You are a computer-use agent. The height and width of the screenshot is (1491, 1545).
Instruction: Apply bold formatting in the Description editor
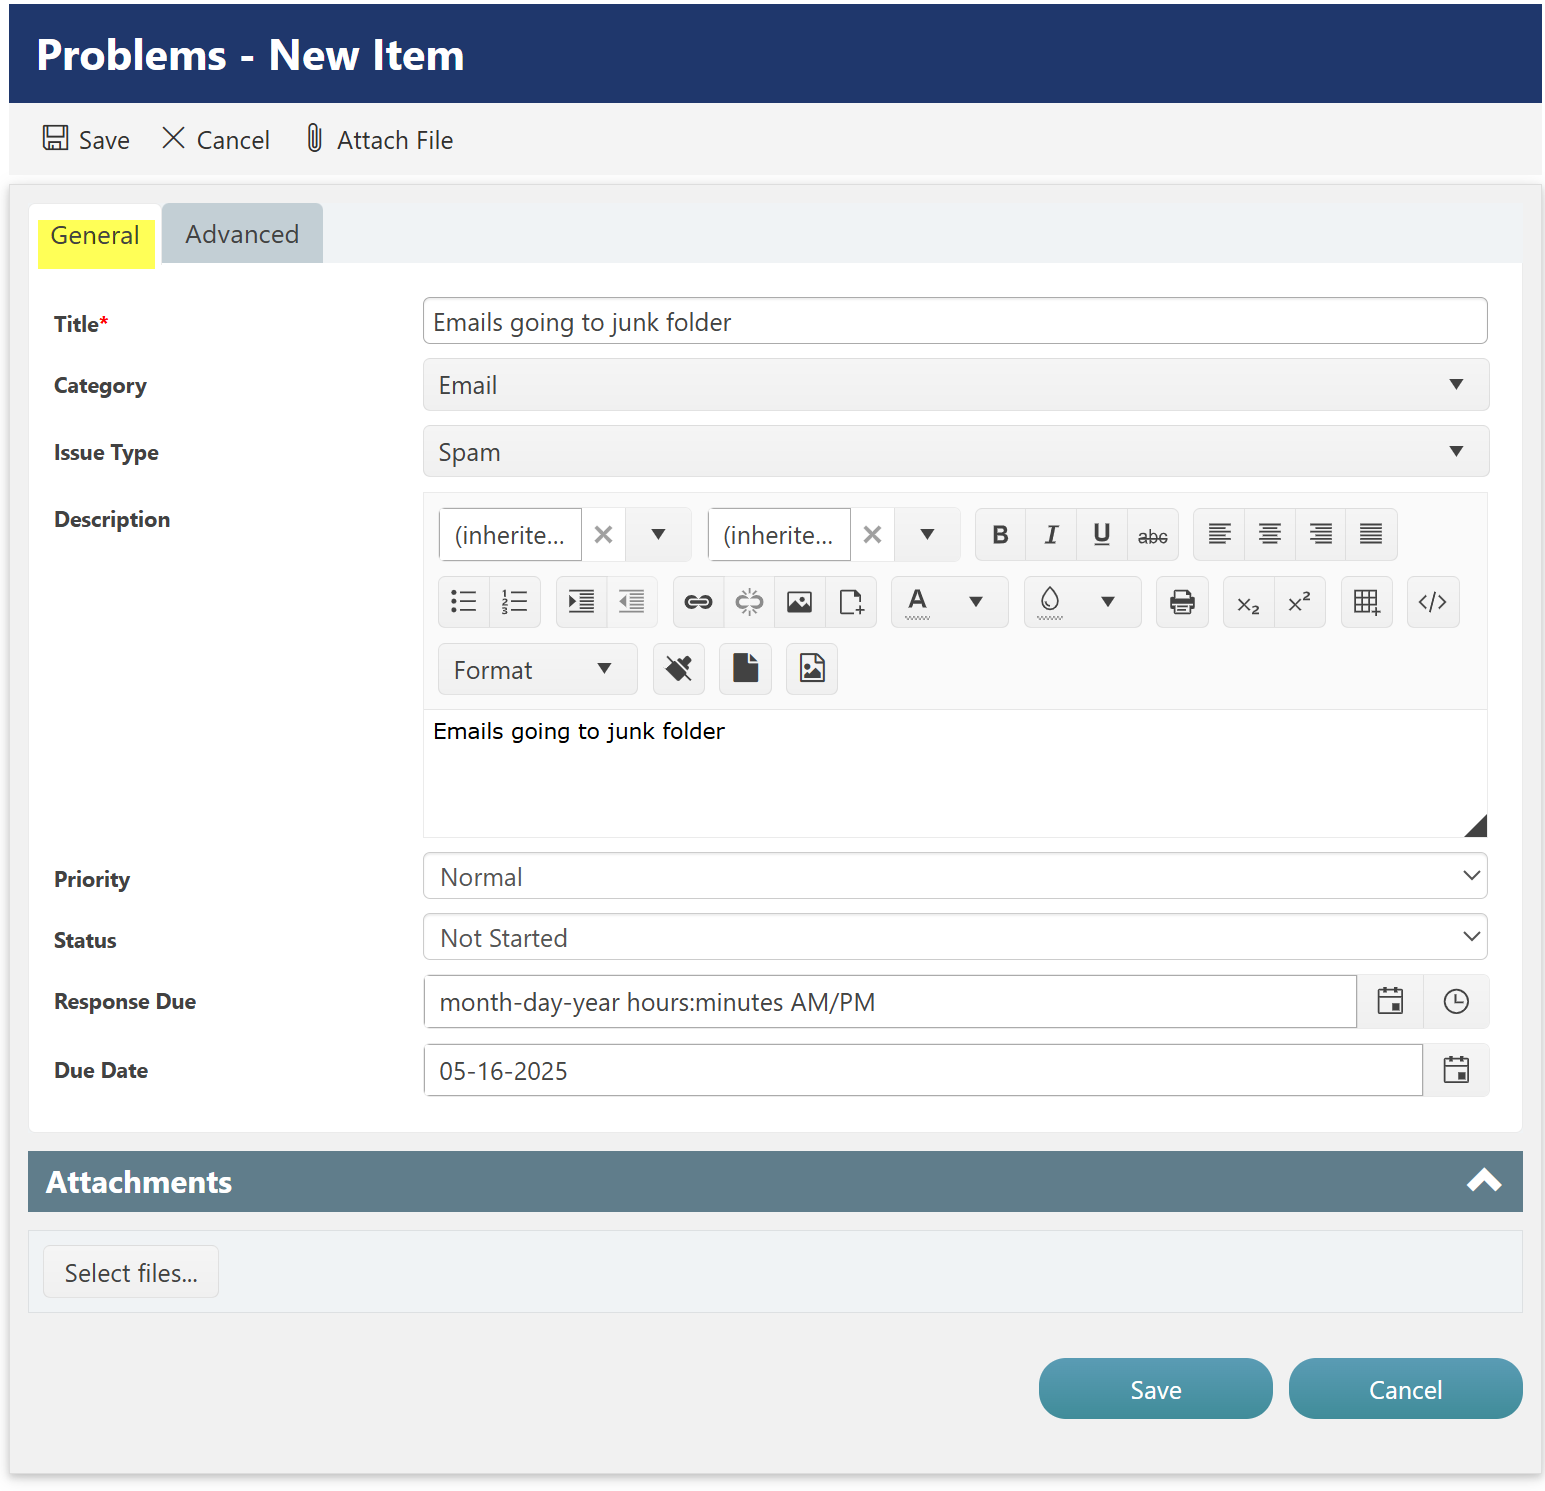point(1000,534)
